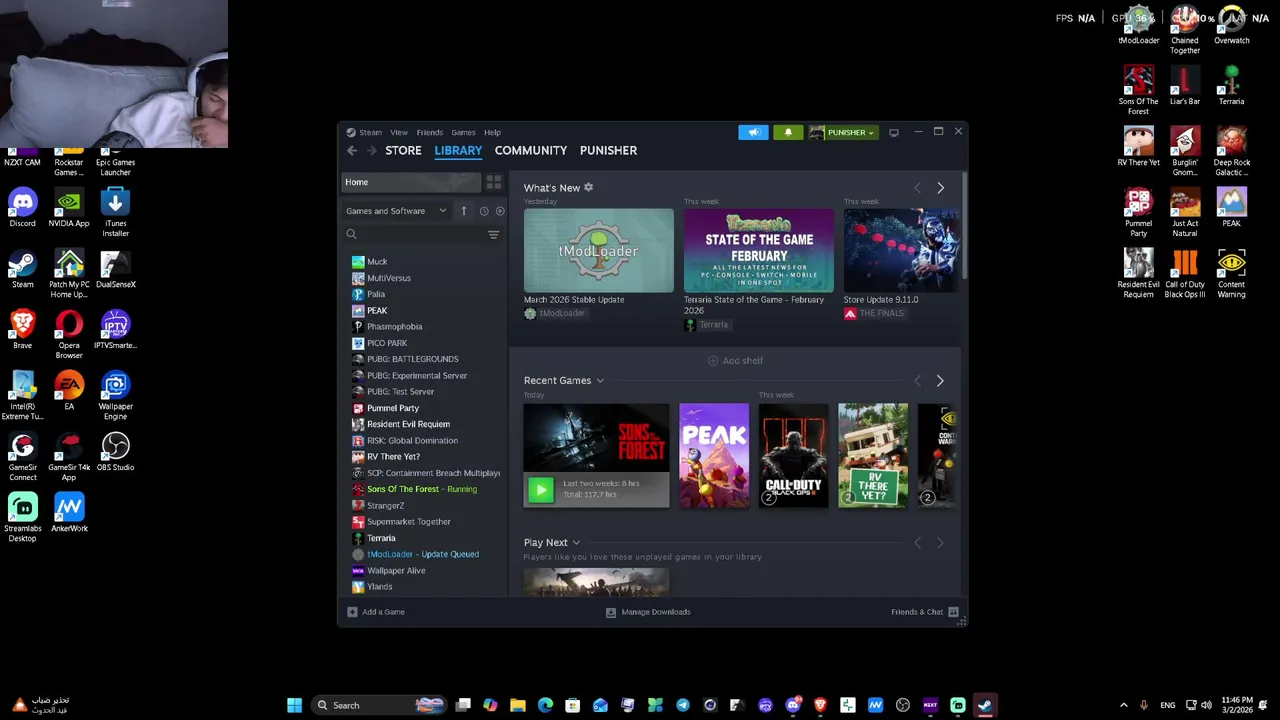Open File Explorer from the taskbar
Viewport: 1280px width, 720px height.
click(x=518, y=706)
